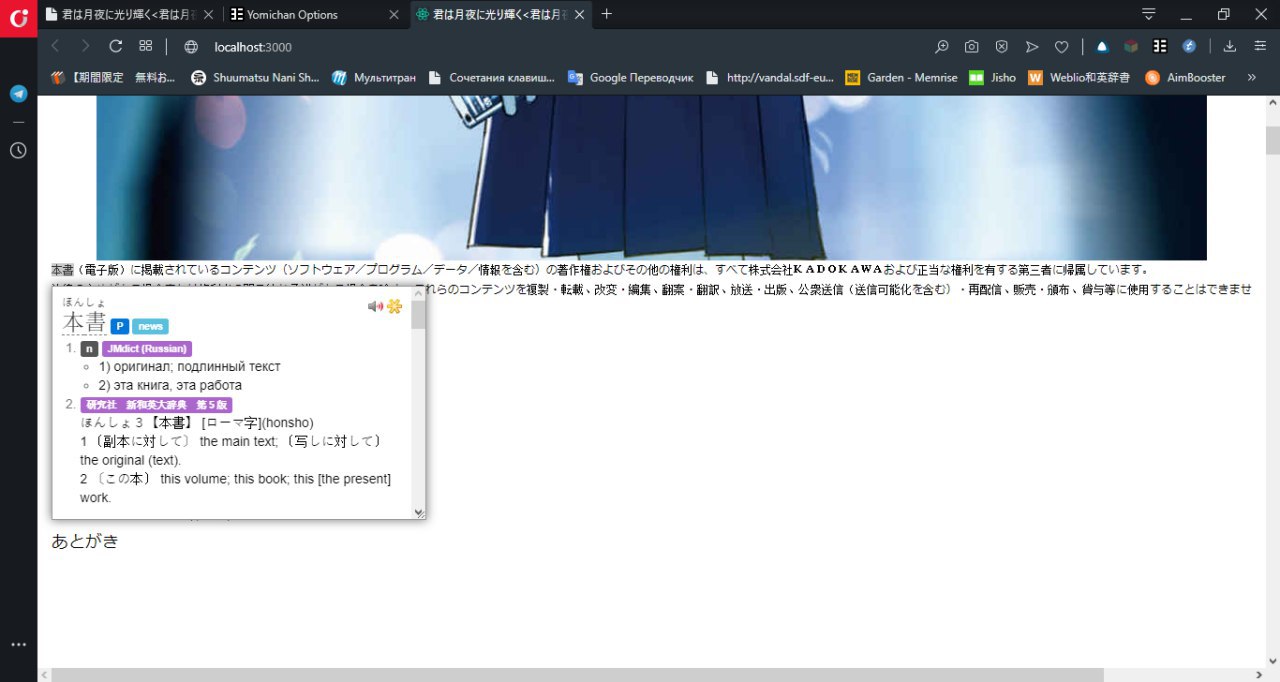This screenshot has height=682, width=1280.
Task: Take a snapshot with camera icon
Action: pos(971,46)
